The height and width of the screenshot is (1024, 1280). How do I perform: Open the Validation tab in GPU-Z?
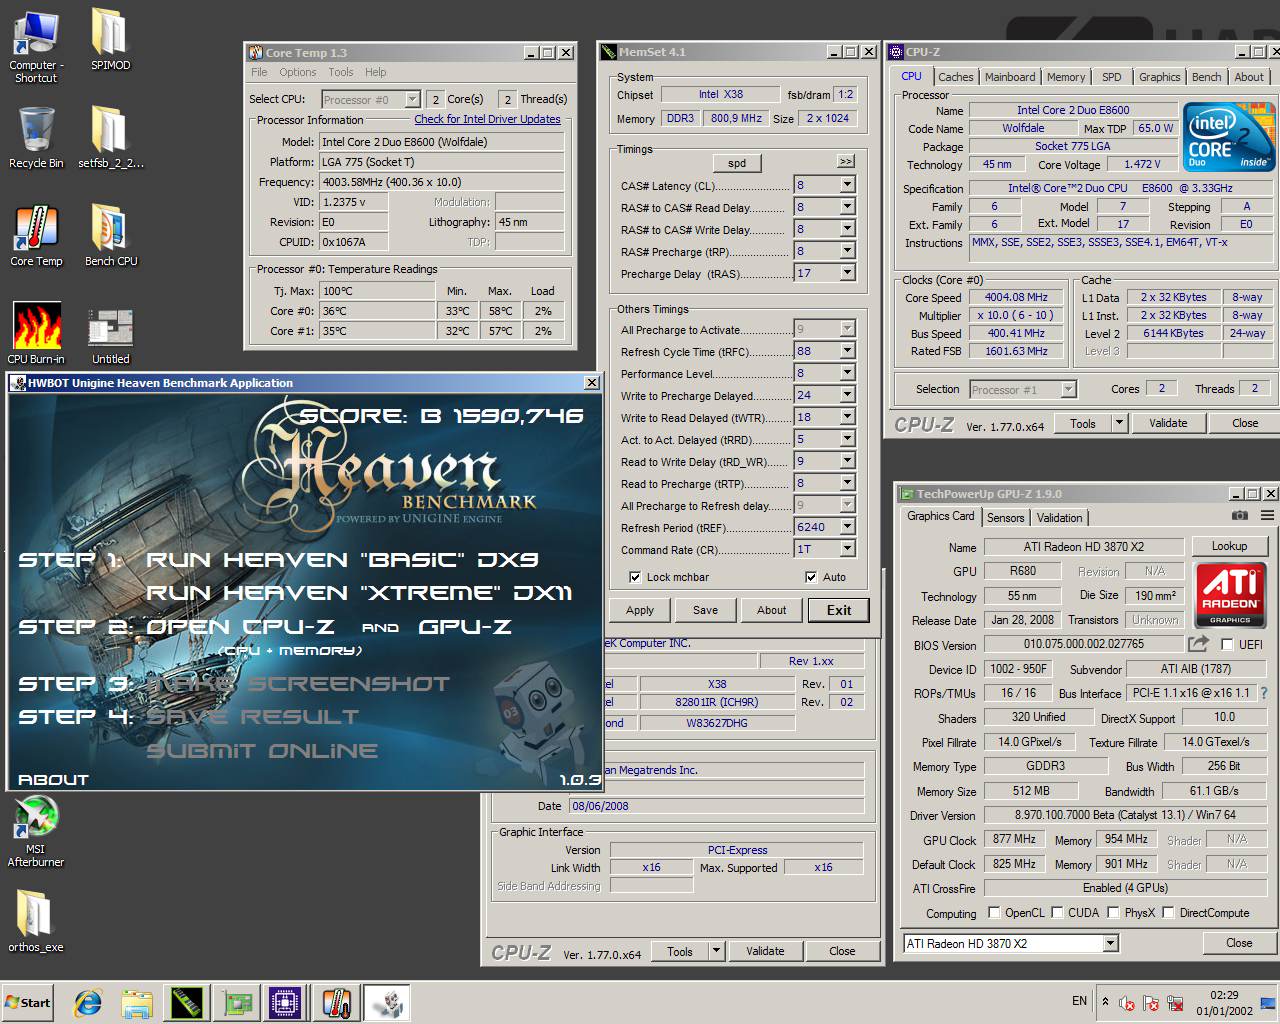click(x=1059, y=518)
